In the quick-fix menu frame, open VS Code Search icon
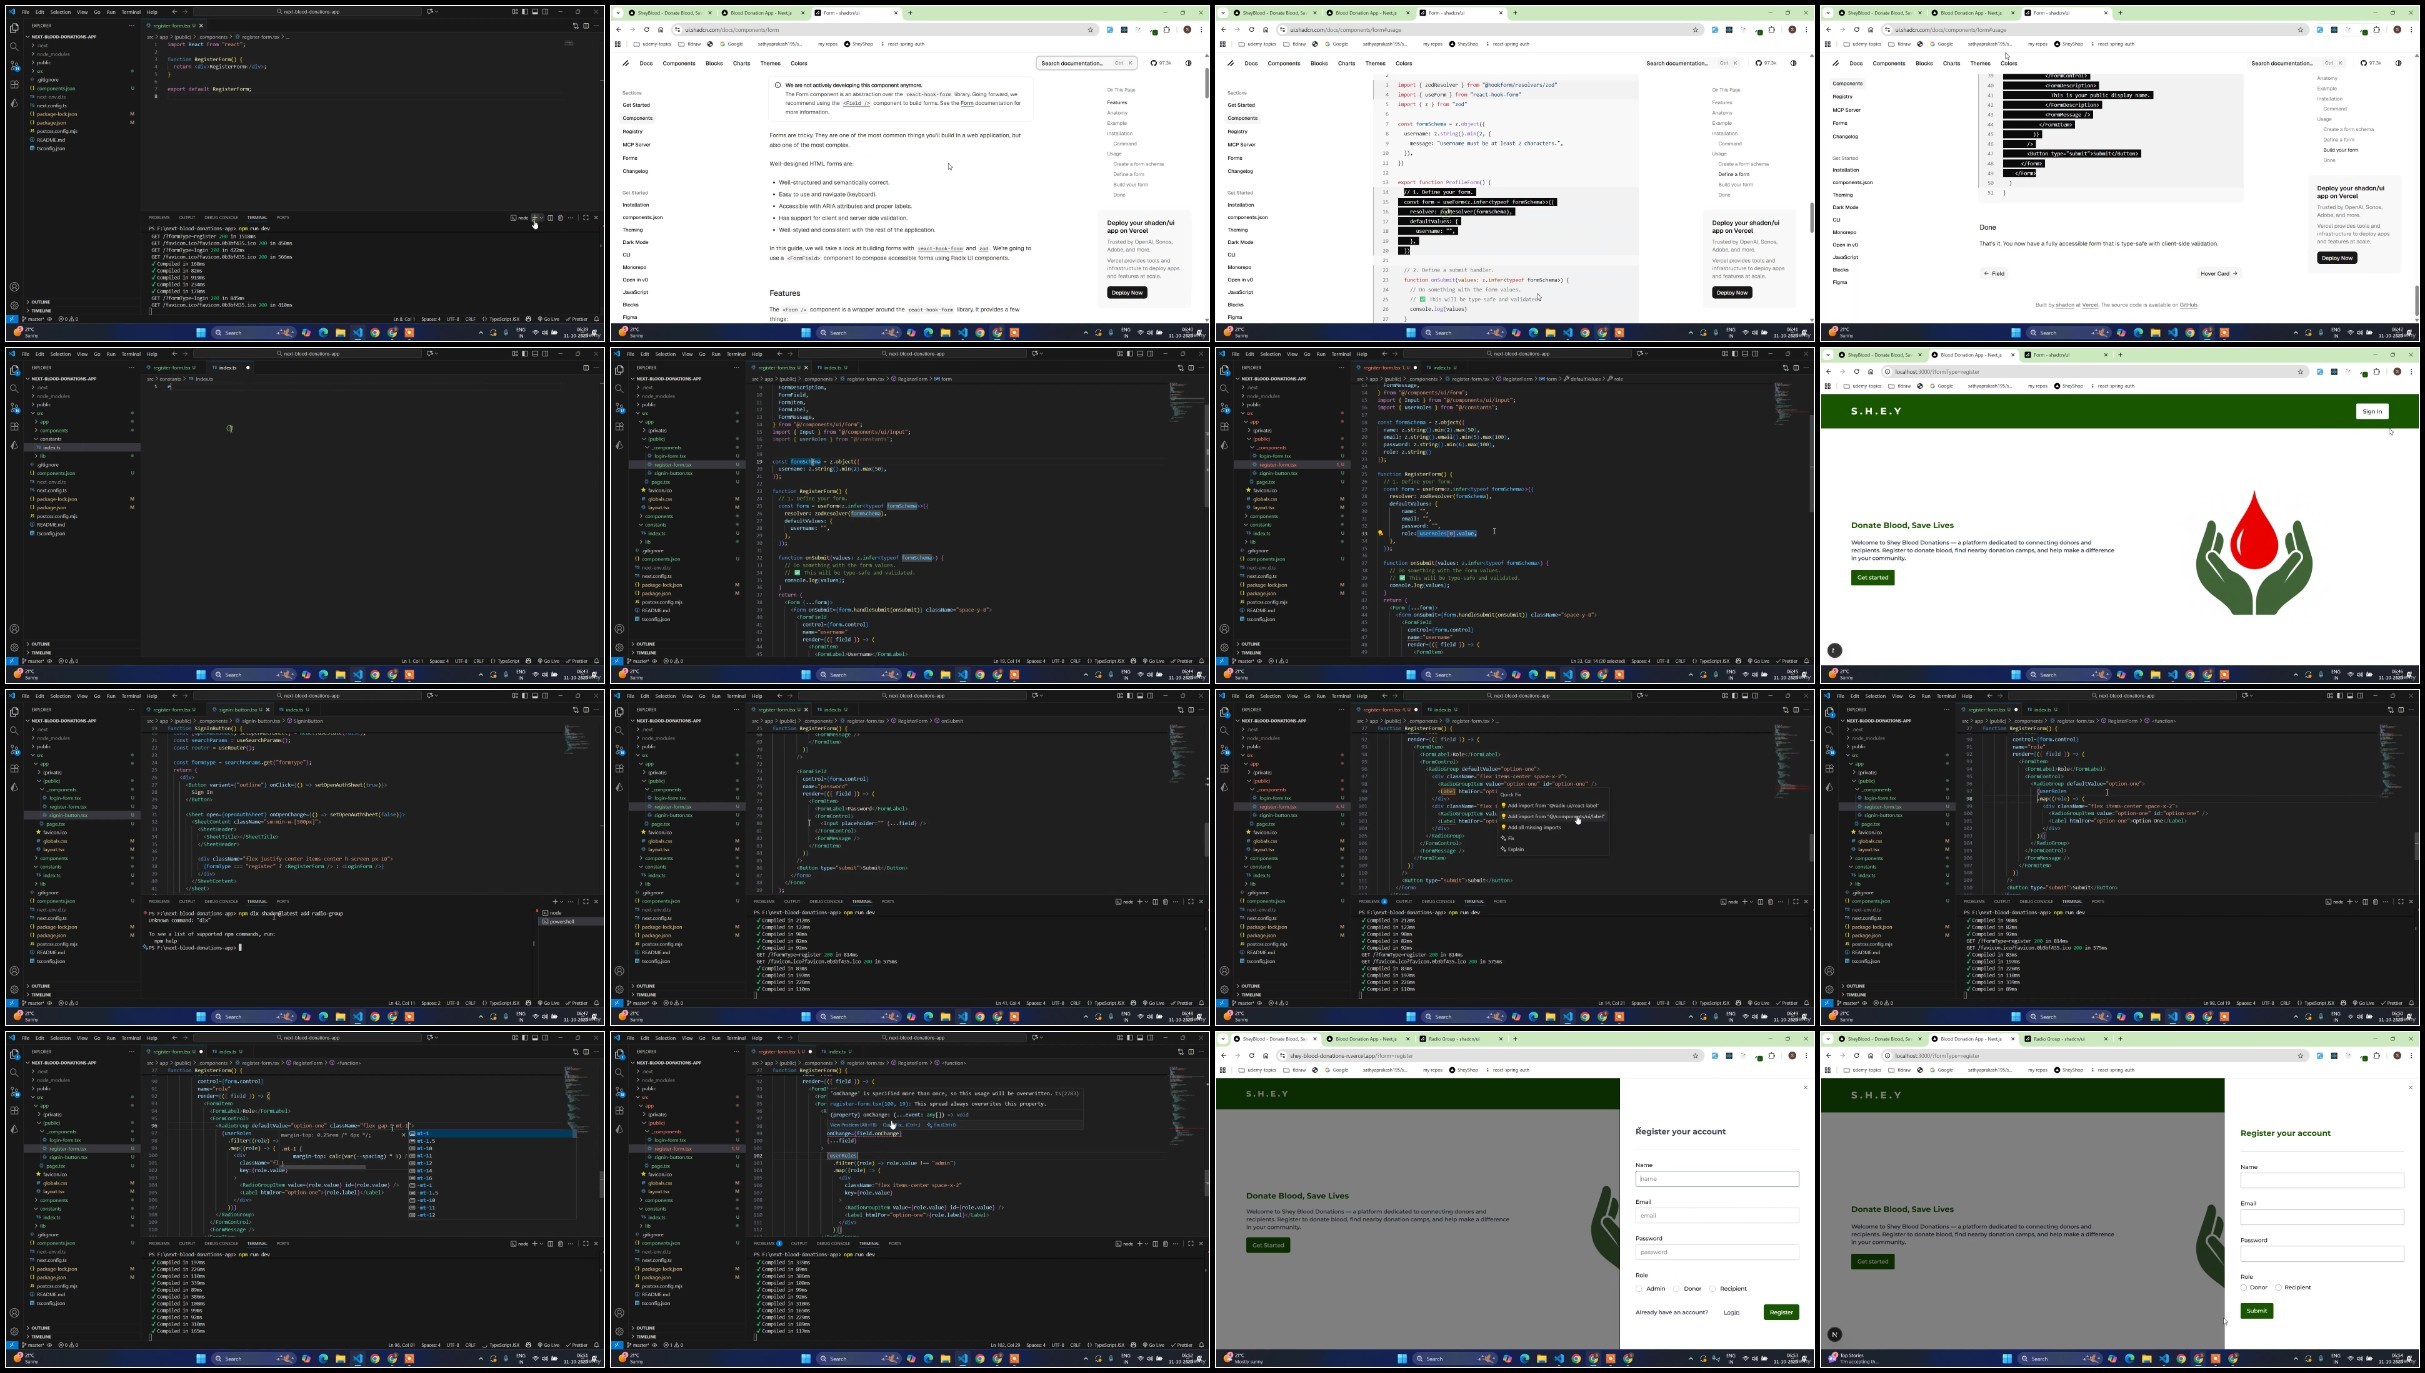 (1224, 730)
